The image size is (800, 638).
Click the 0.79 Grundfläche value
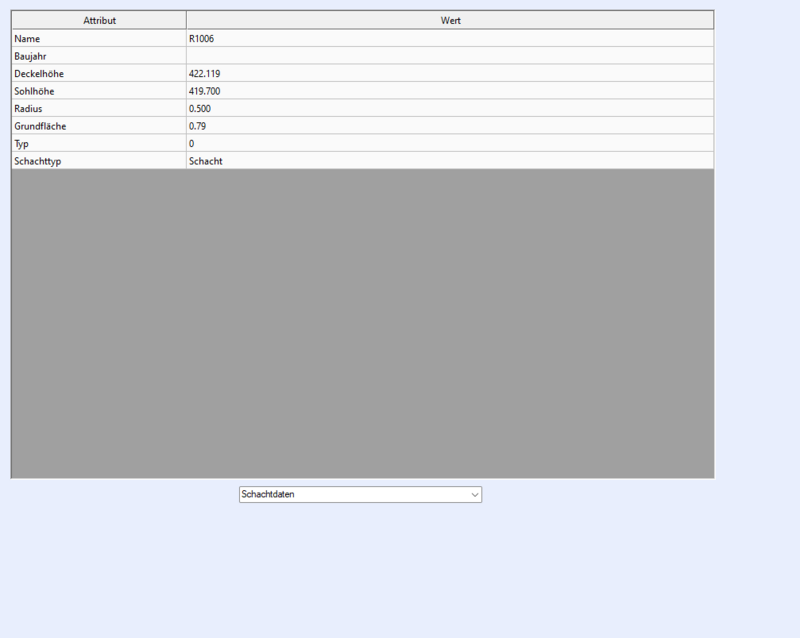(450, 126)
